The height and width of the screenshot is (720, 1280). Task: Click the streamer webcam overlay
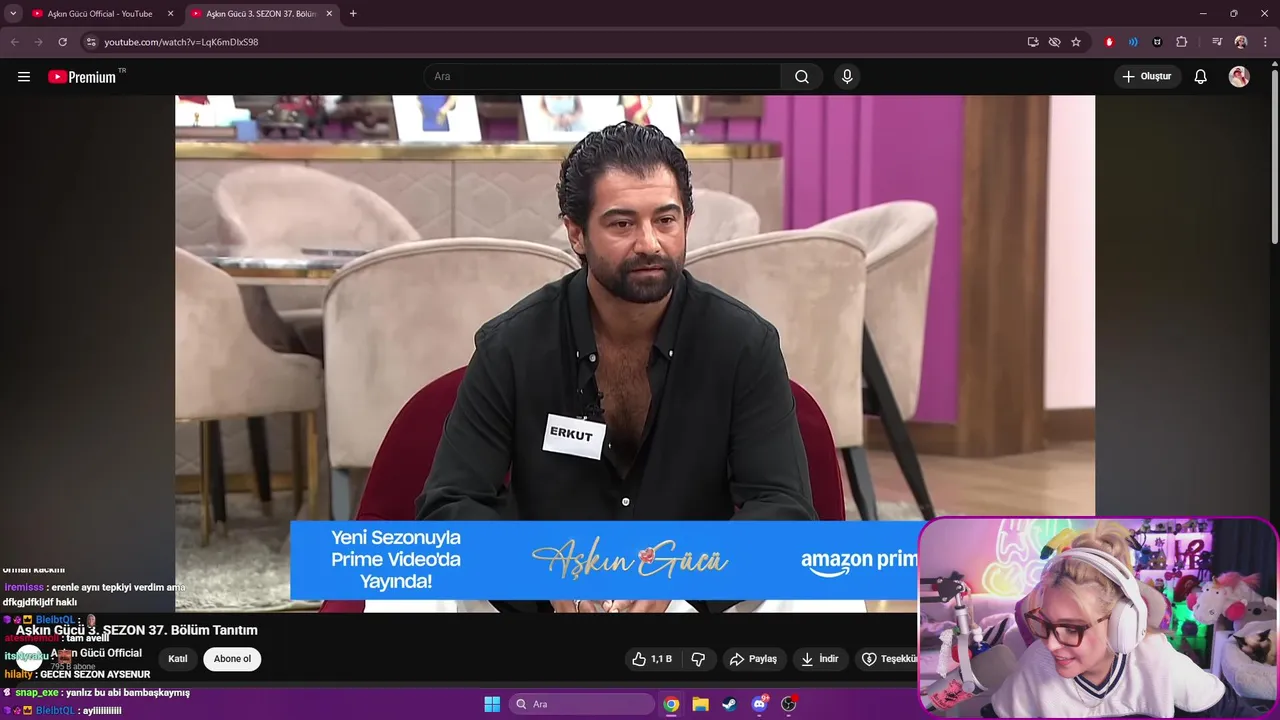click(x=1098, y=617)
